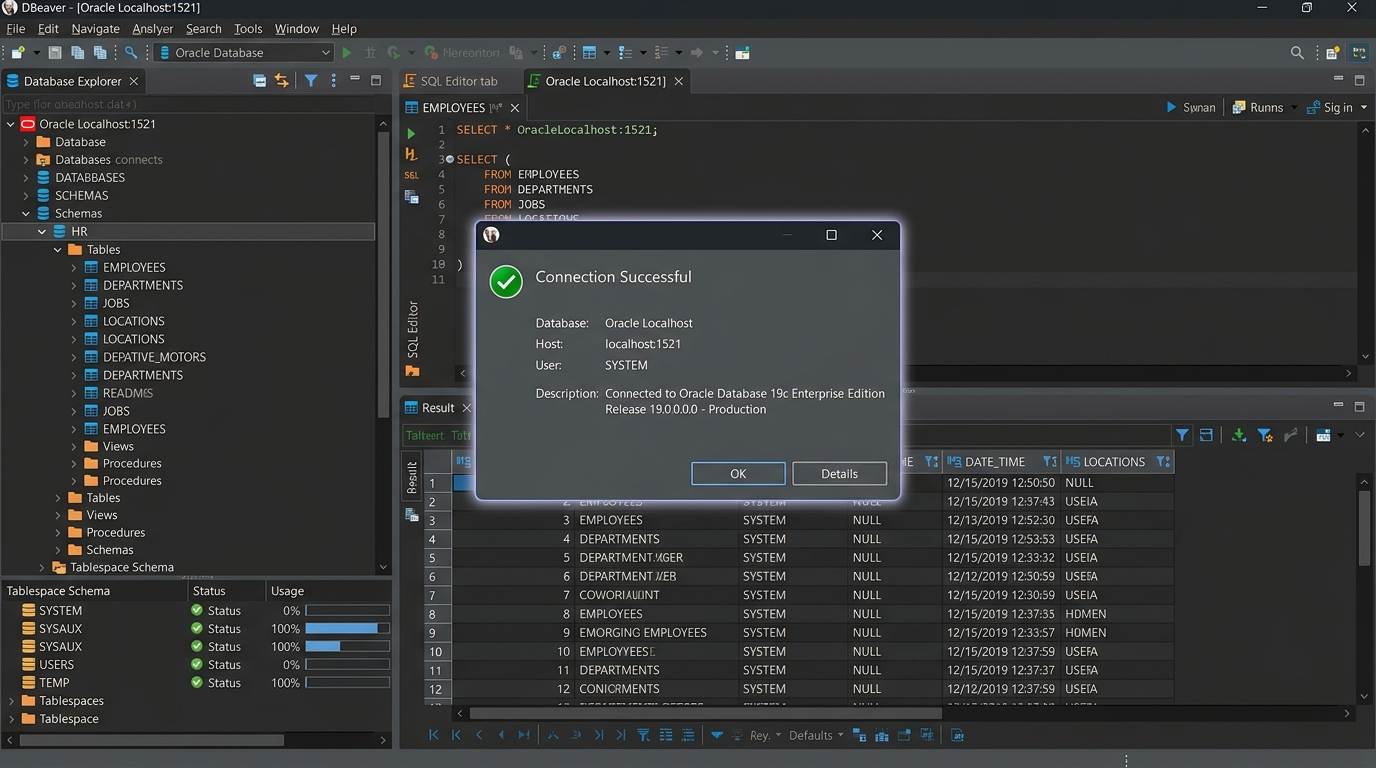Click the previous row arrow in result navigation
The width and height of the screenshot is (1376, 768).
pyautogui.click(x=479, y=735)
